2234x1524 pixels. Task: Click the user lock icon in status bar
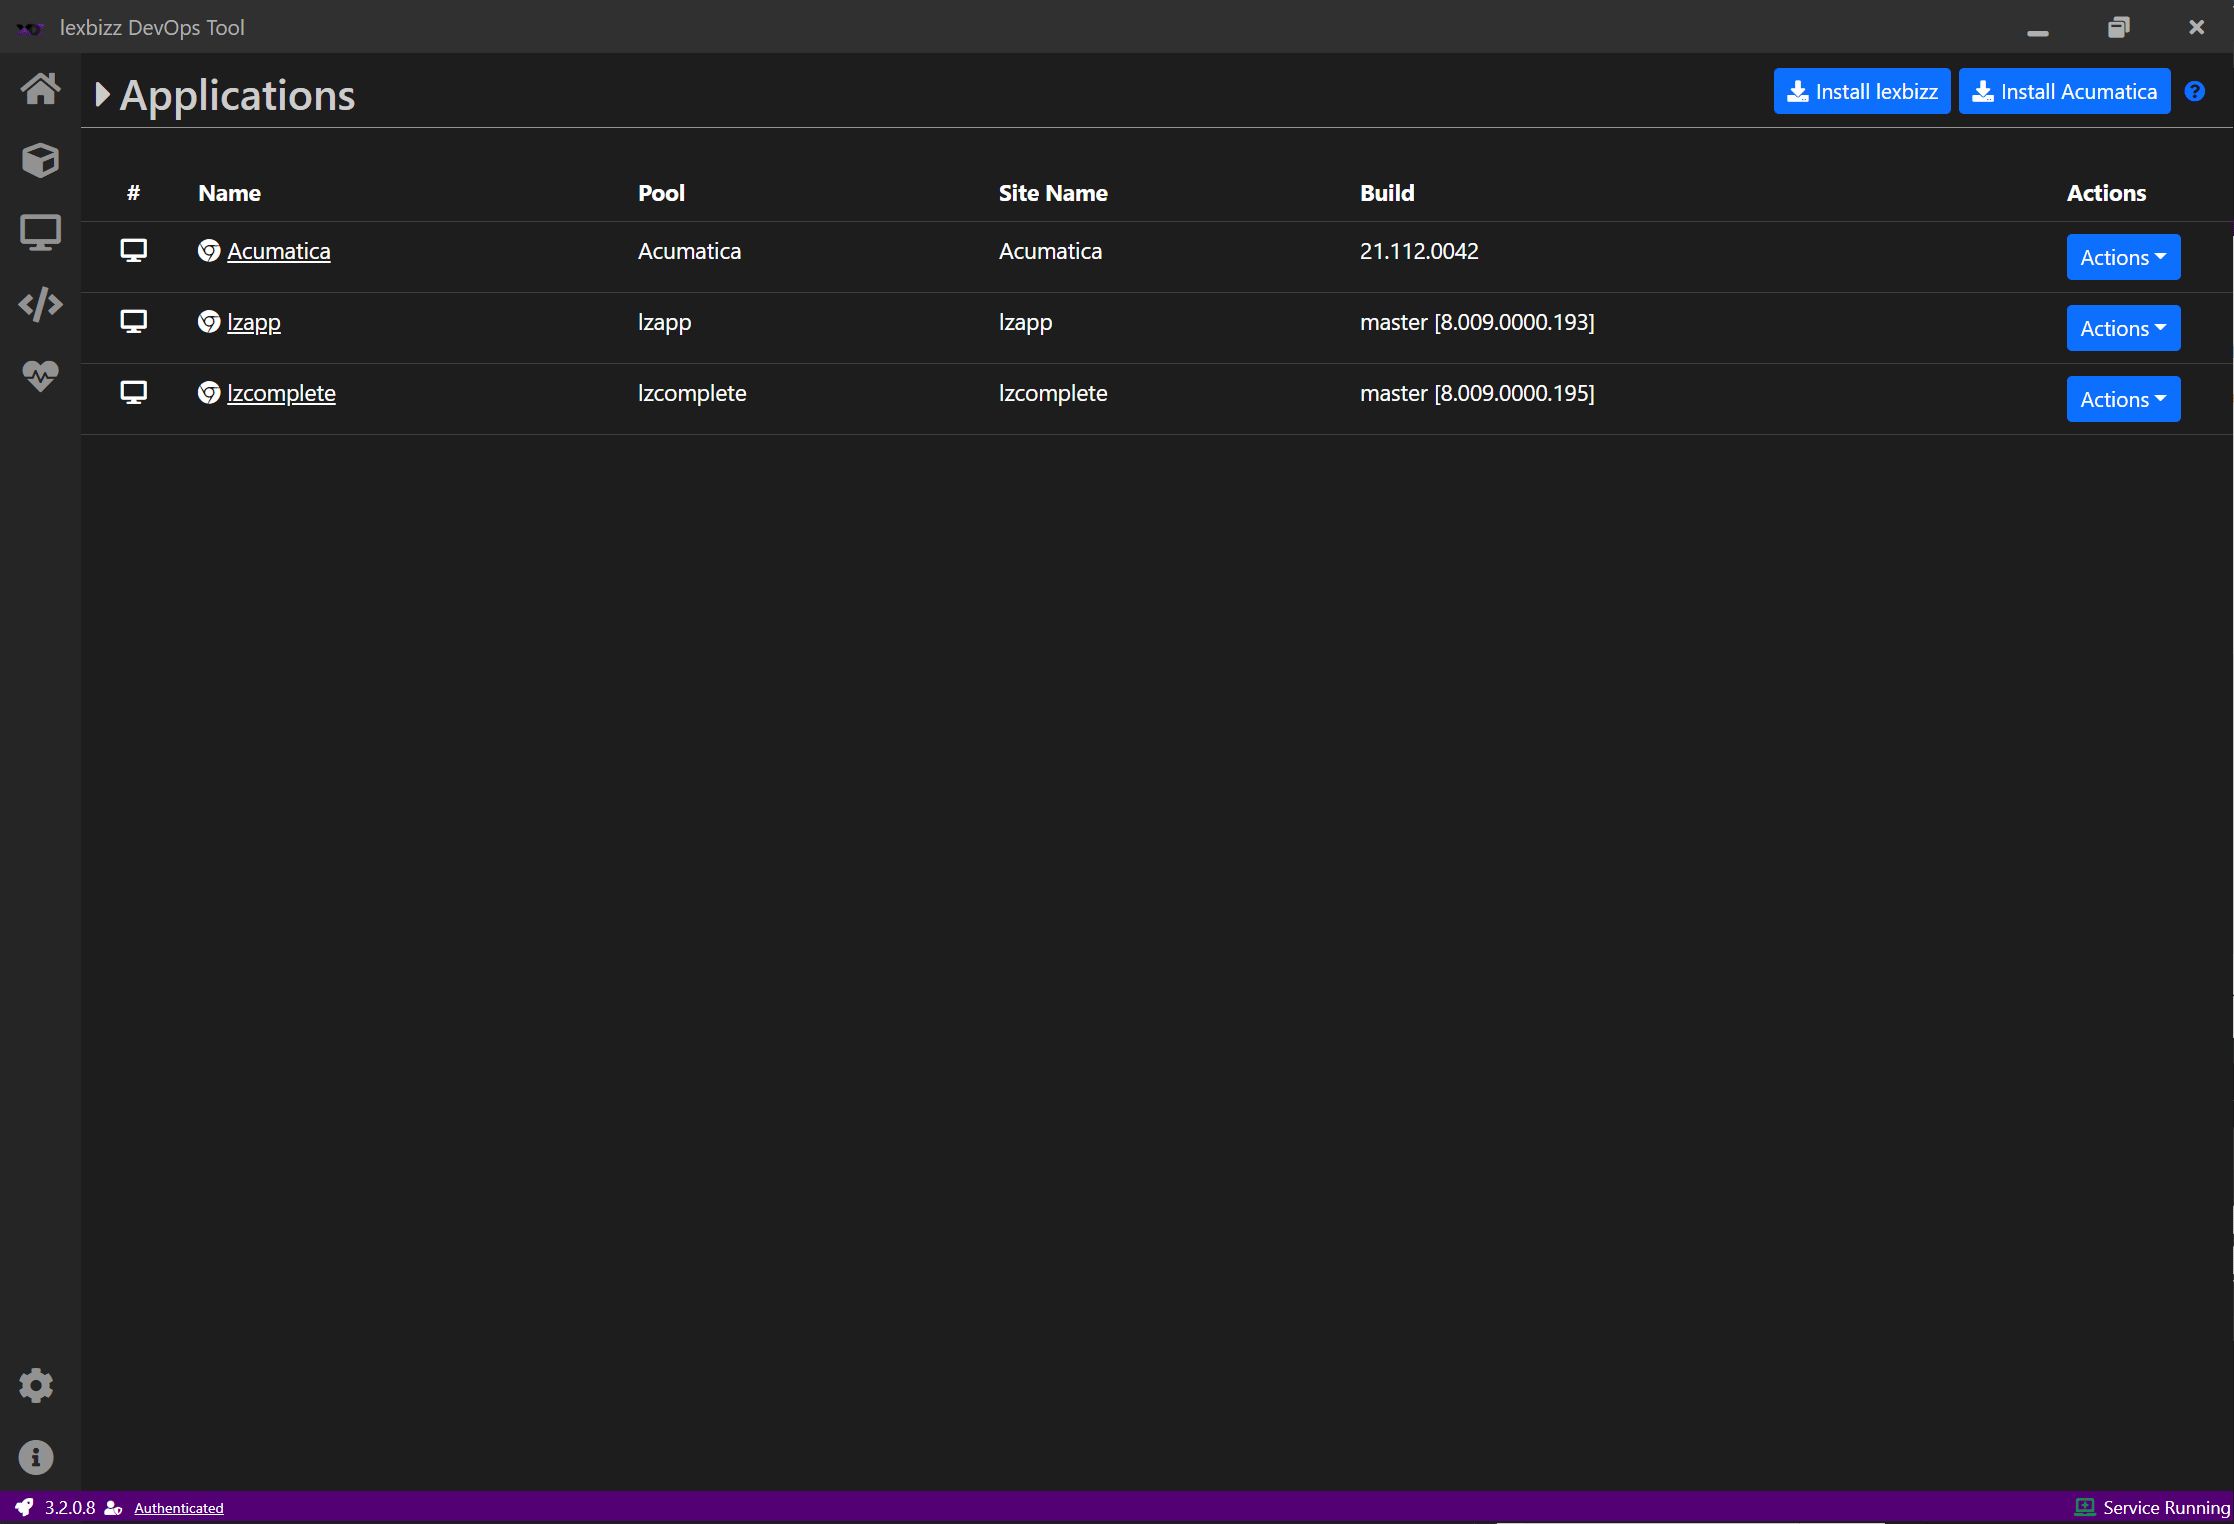point(113,1507)
